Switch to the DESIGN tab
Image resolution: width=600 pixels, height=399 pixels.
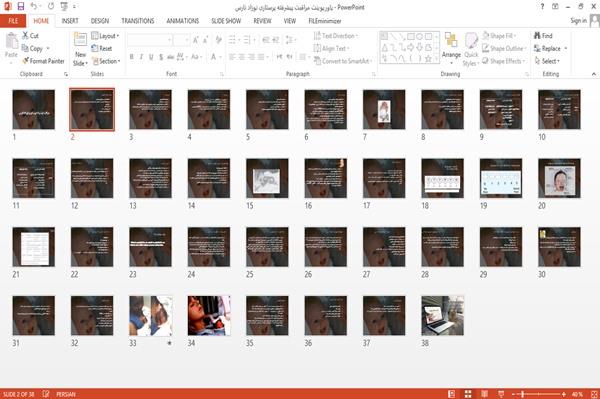click(99, 21)
